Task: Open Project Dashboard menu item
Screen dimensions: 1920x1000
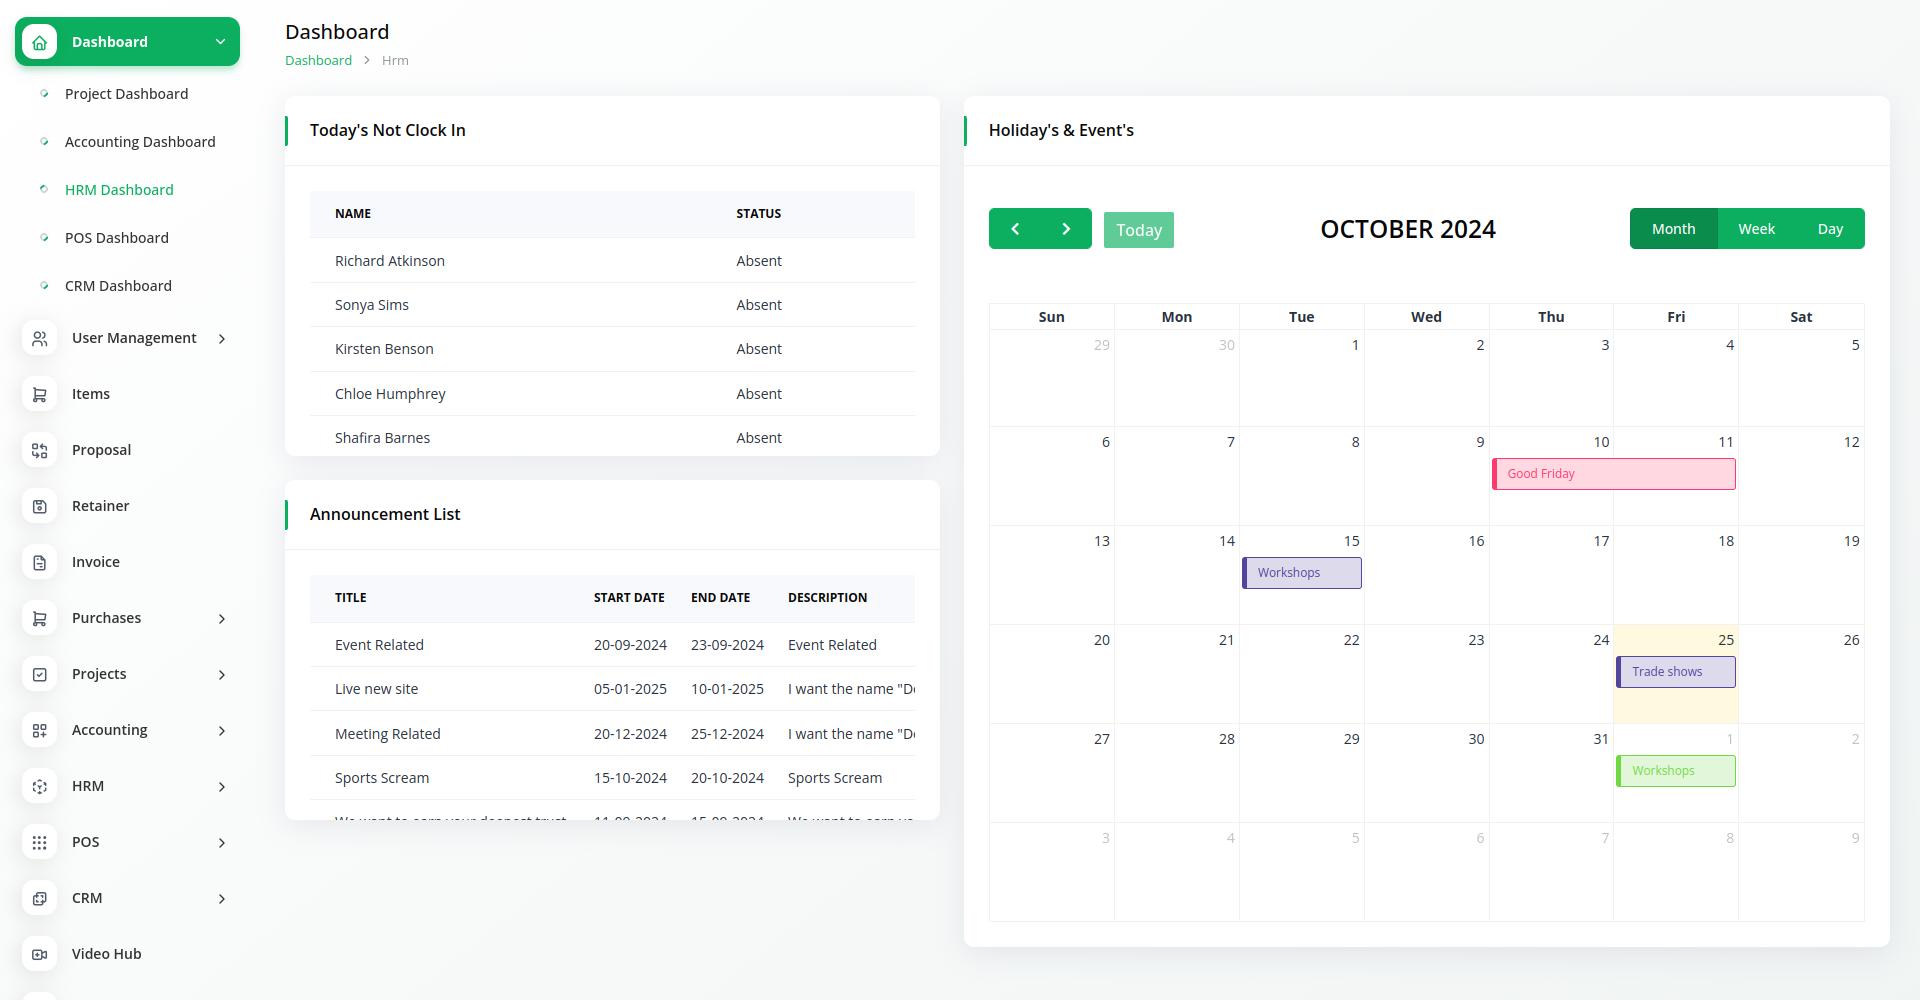Action: 126,94
